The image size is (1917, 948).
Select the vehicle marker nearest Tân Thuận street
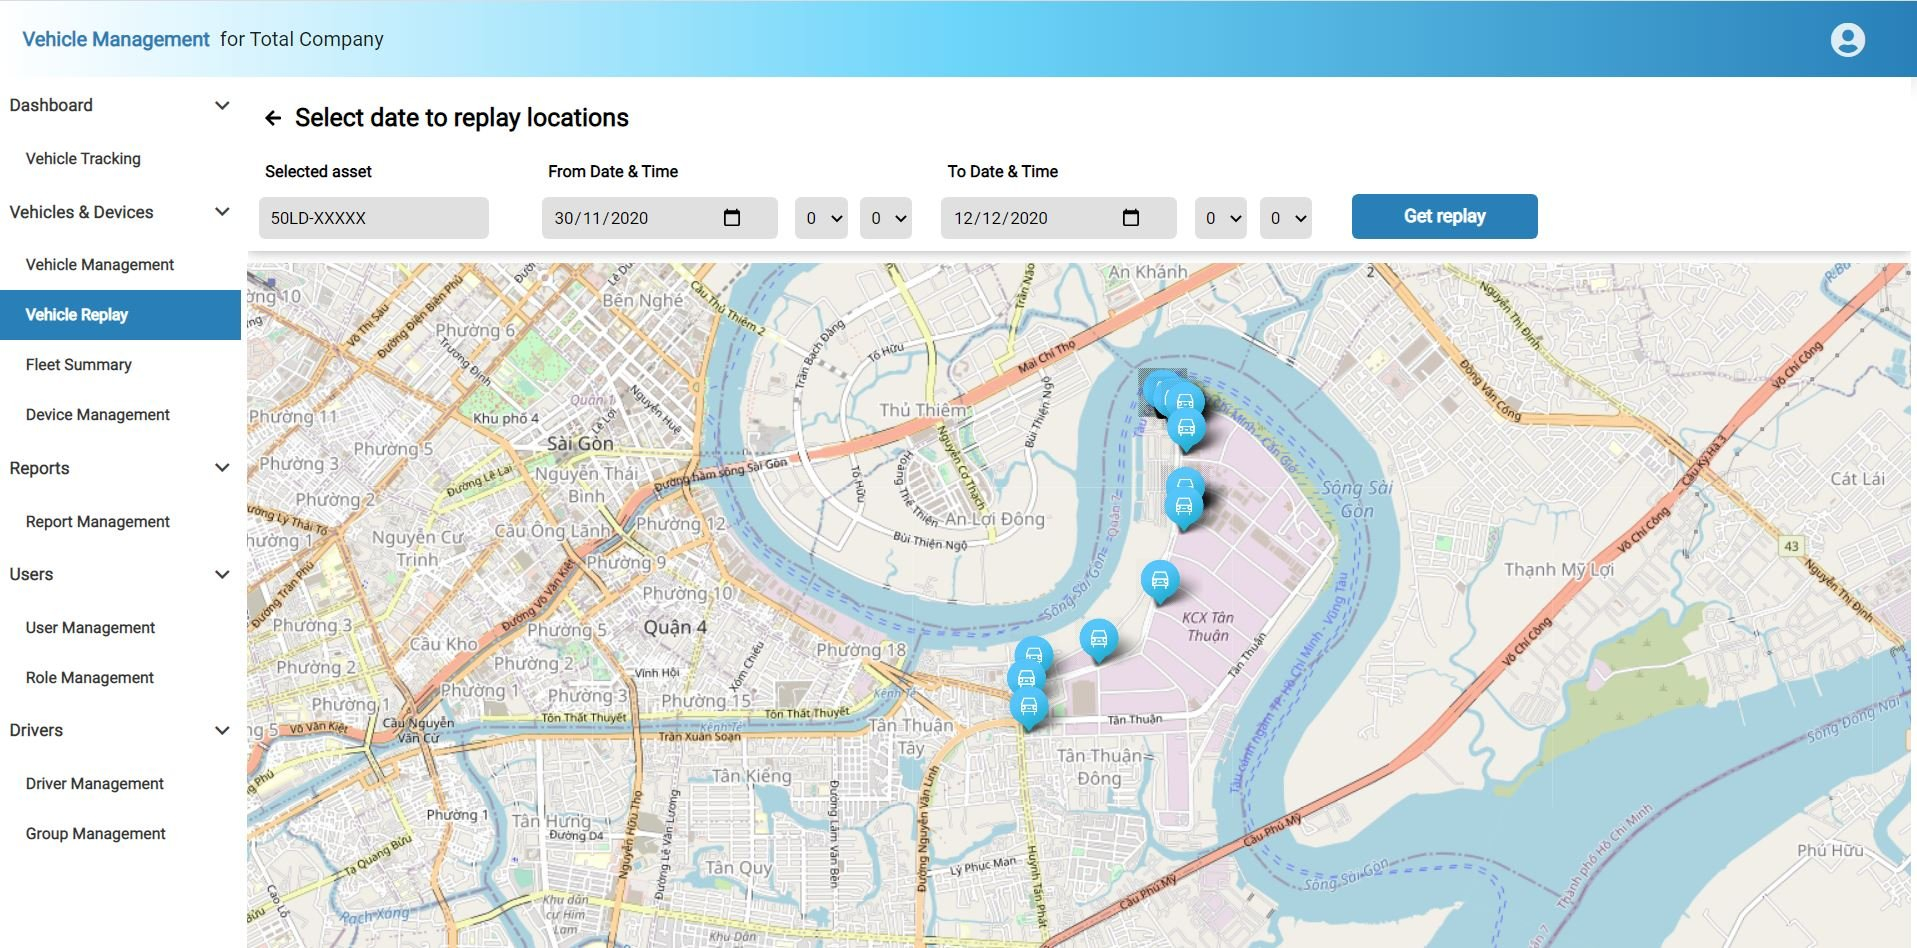pyautogui.click(x=1028, y=706)
